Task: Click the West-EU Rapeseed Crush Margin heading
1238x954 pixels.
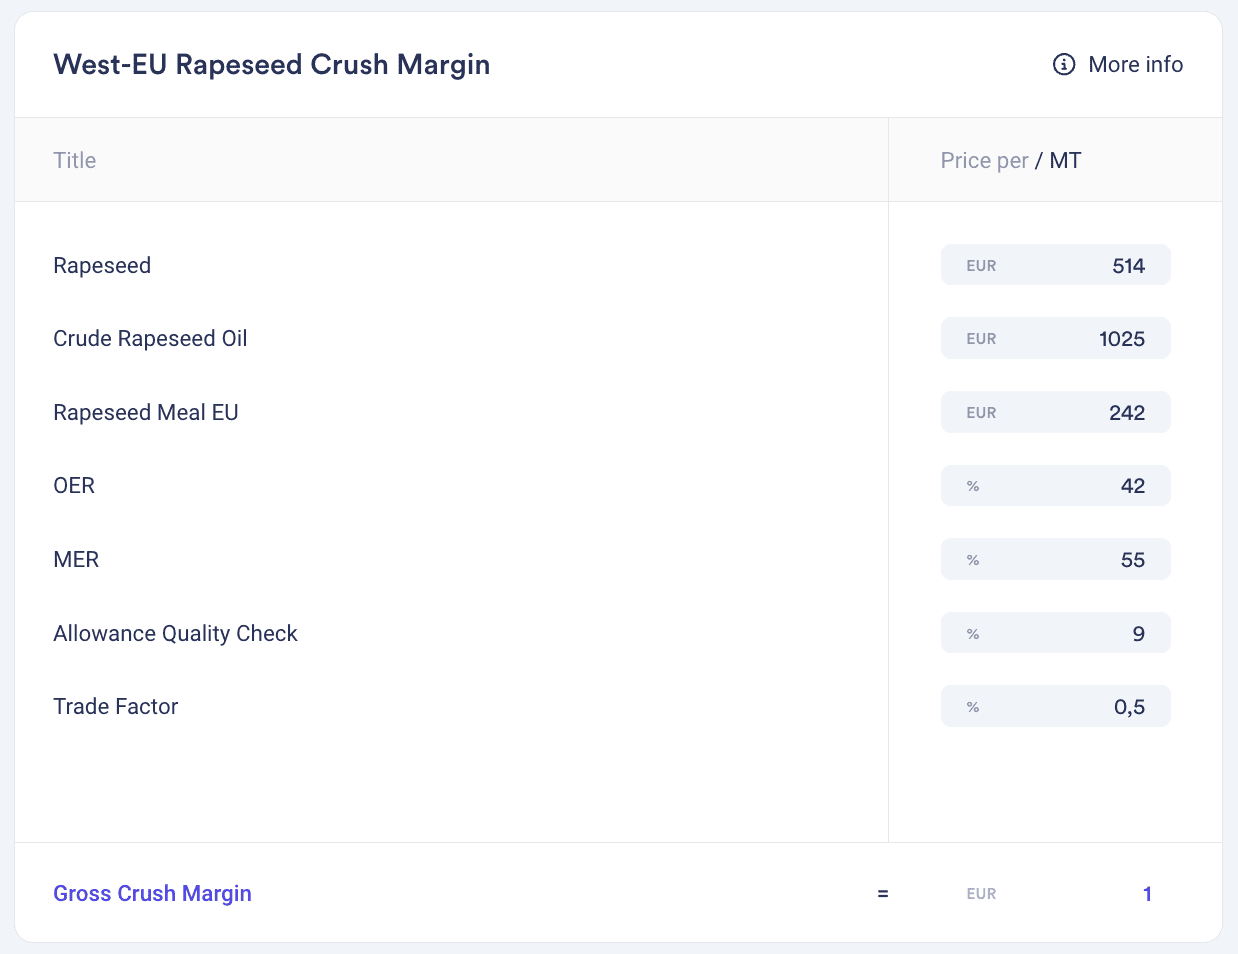Action: click(272, 64)
